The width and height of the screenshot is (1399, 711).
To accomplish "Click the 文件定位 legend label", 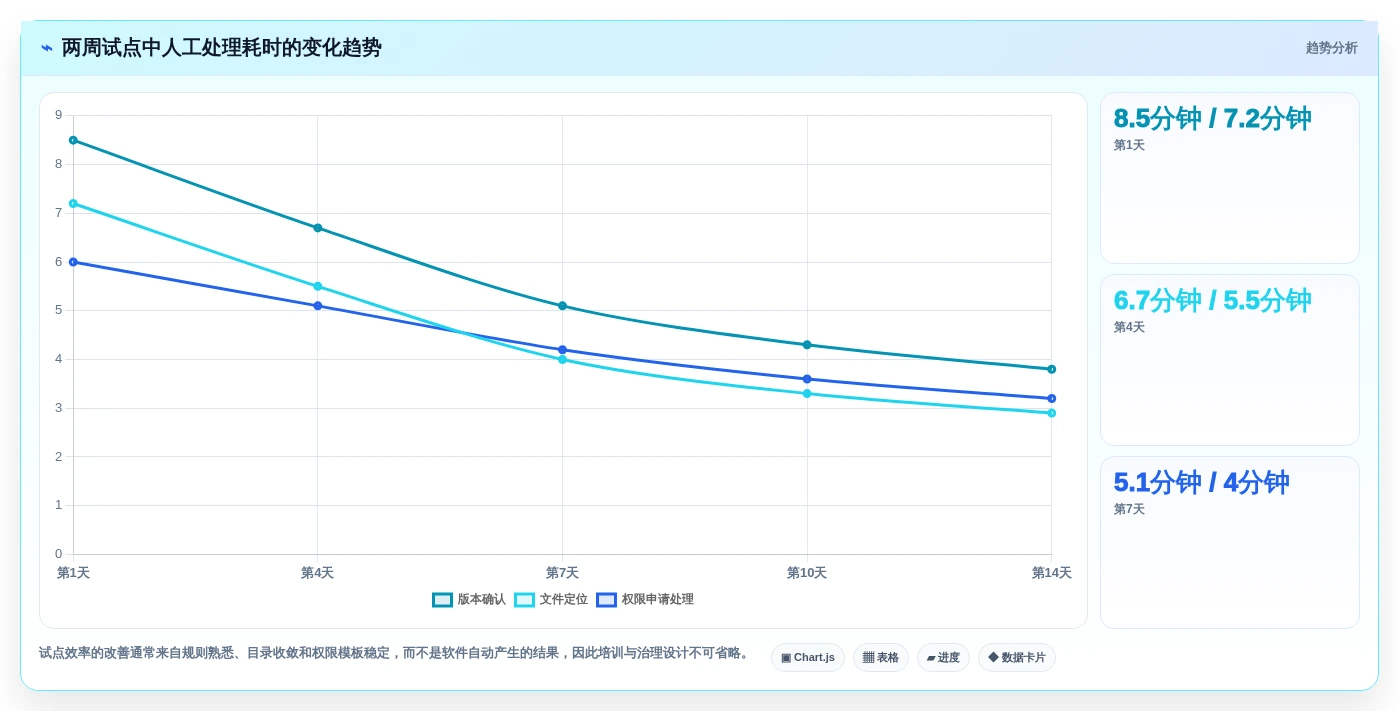I will [x=564, y=600].
